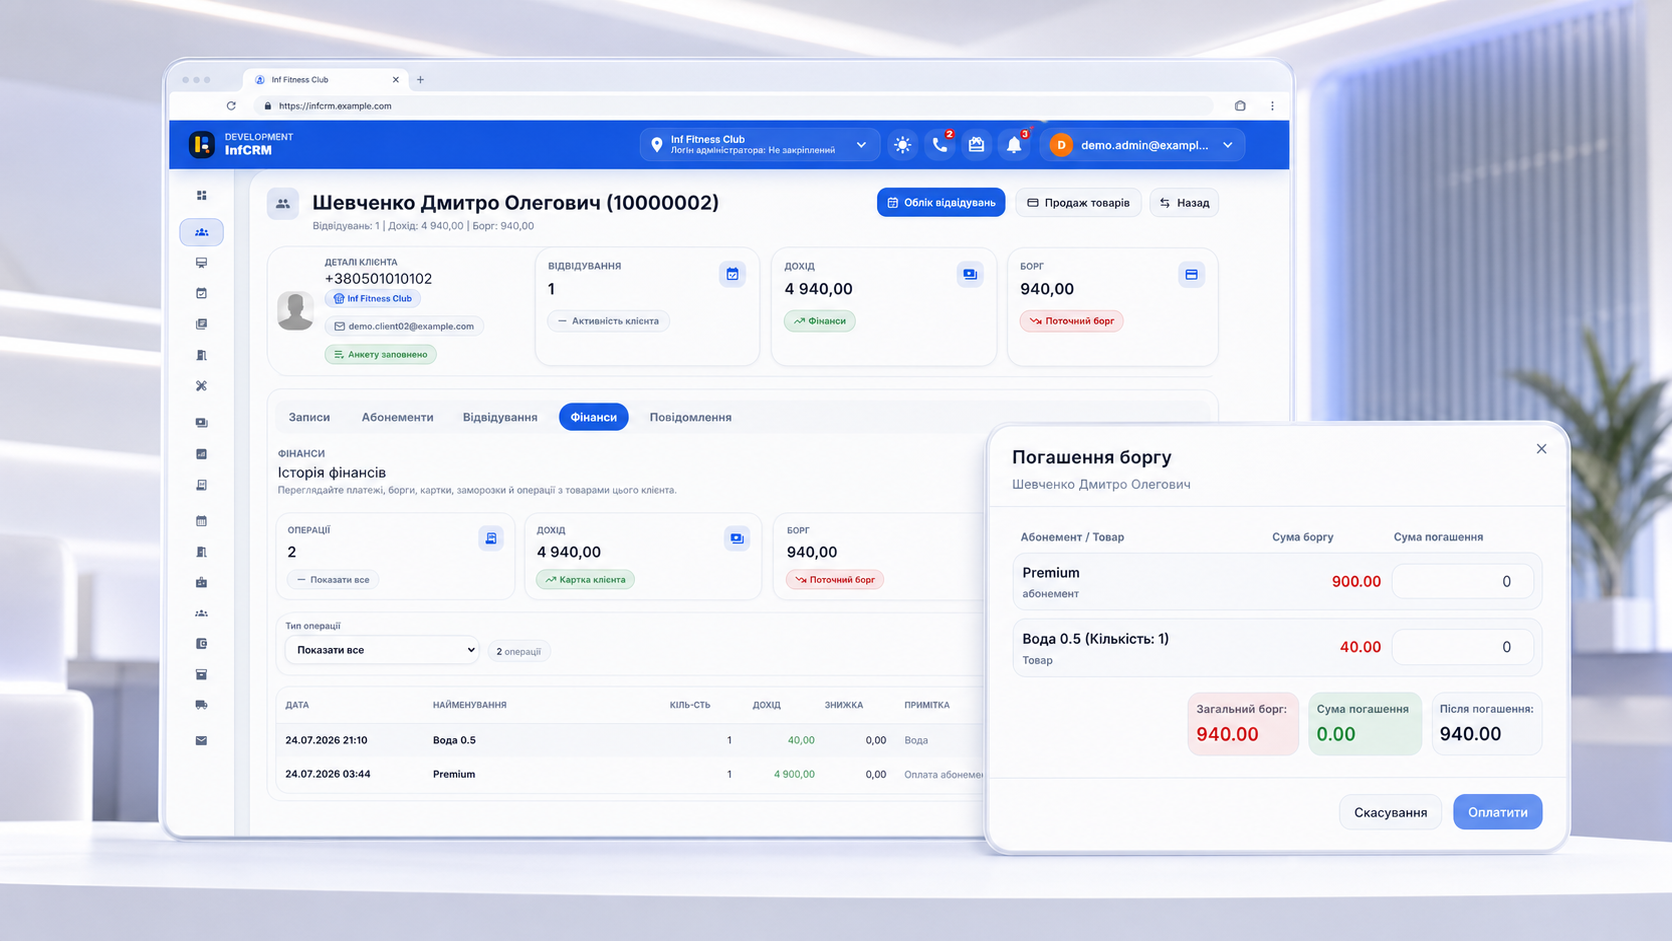Click the 900.00 debt amount for Premium

[1356, 582]
